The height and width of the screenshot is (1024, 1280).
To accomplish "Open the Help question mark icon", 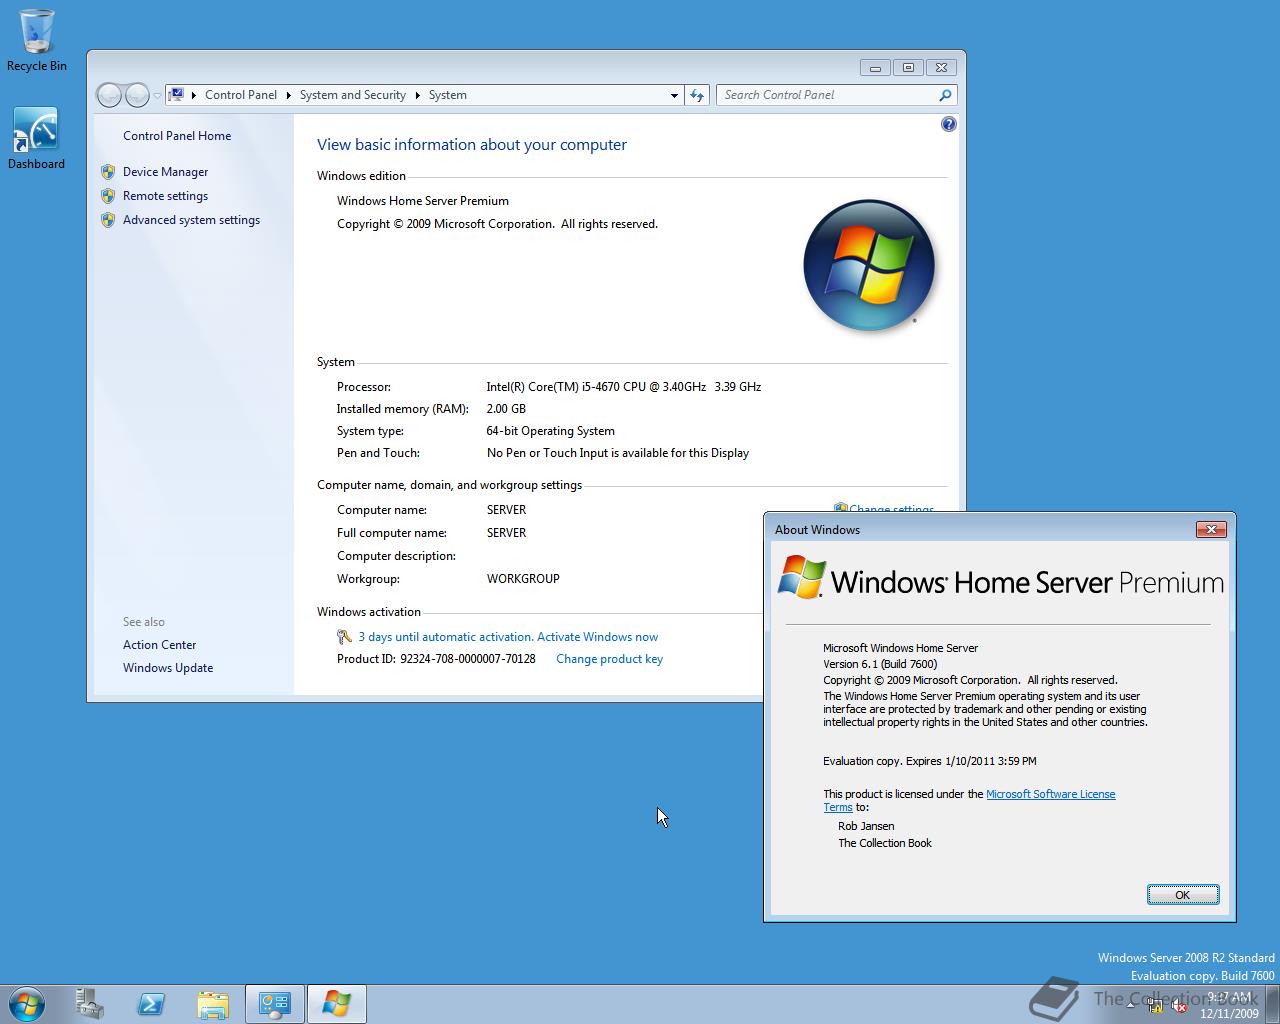I will [x=949, y=124].
